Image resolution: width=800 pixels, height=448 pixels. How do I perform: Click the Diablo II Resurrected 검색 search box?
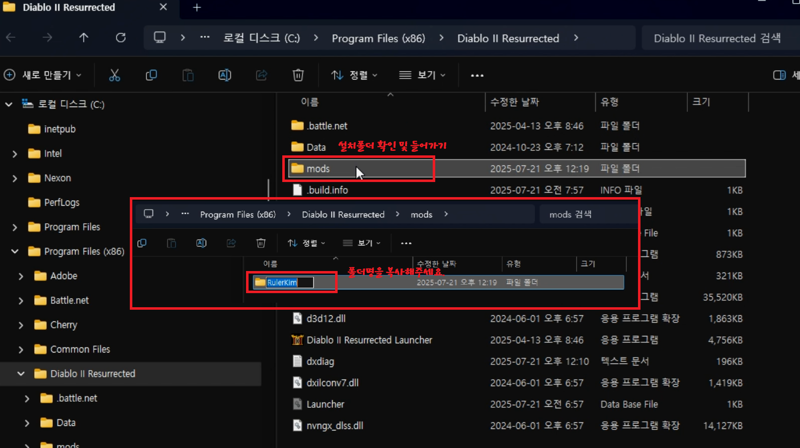click(x=720, y=38)
